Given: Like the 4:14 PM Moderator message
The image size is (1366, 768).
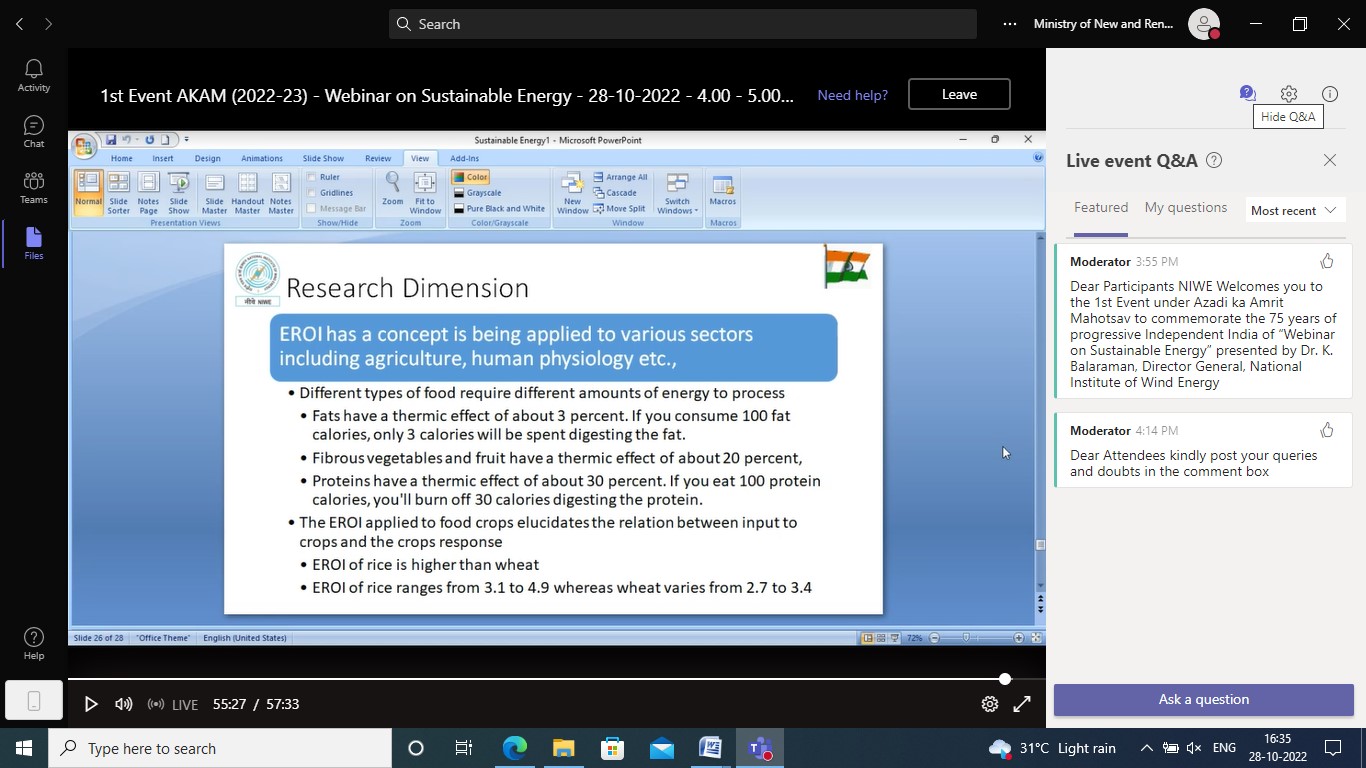Looking at the screenshot, I should pyautogui.click(x=1327, y=430).
